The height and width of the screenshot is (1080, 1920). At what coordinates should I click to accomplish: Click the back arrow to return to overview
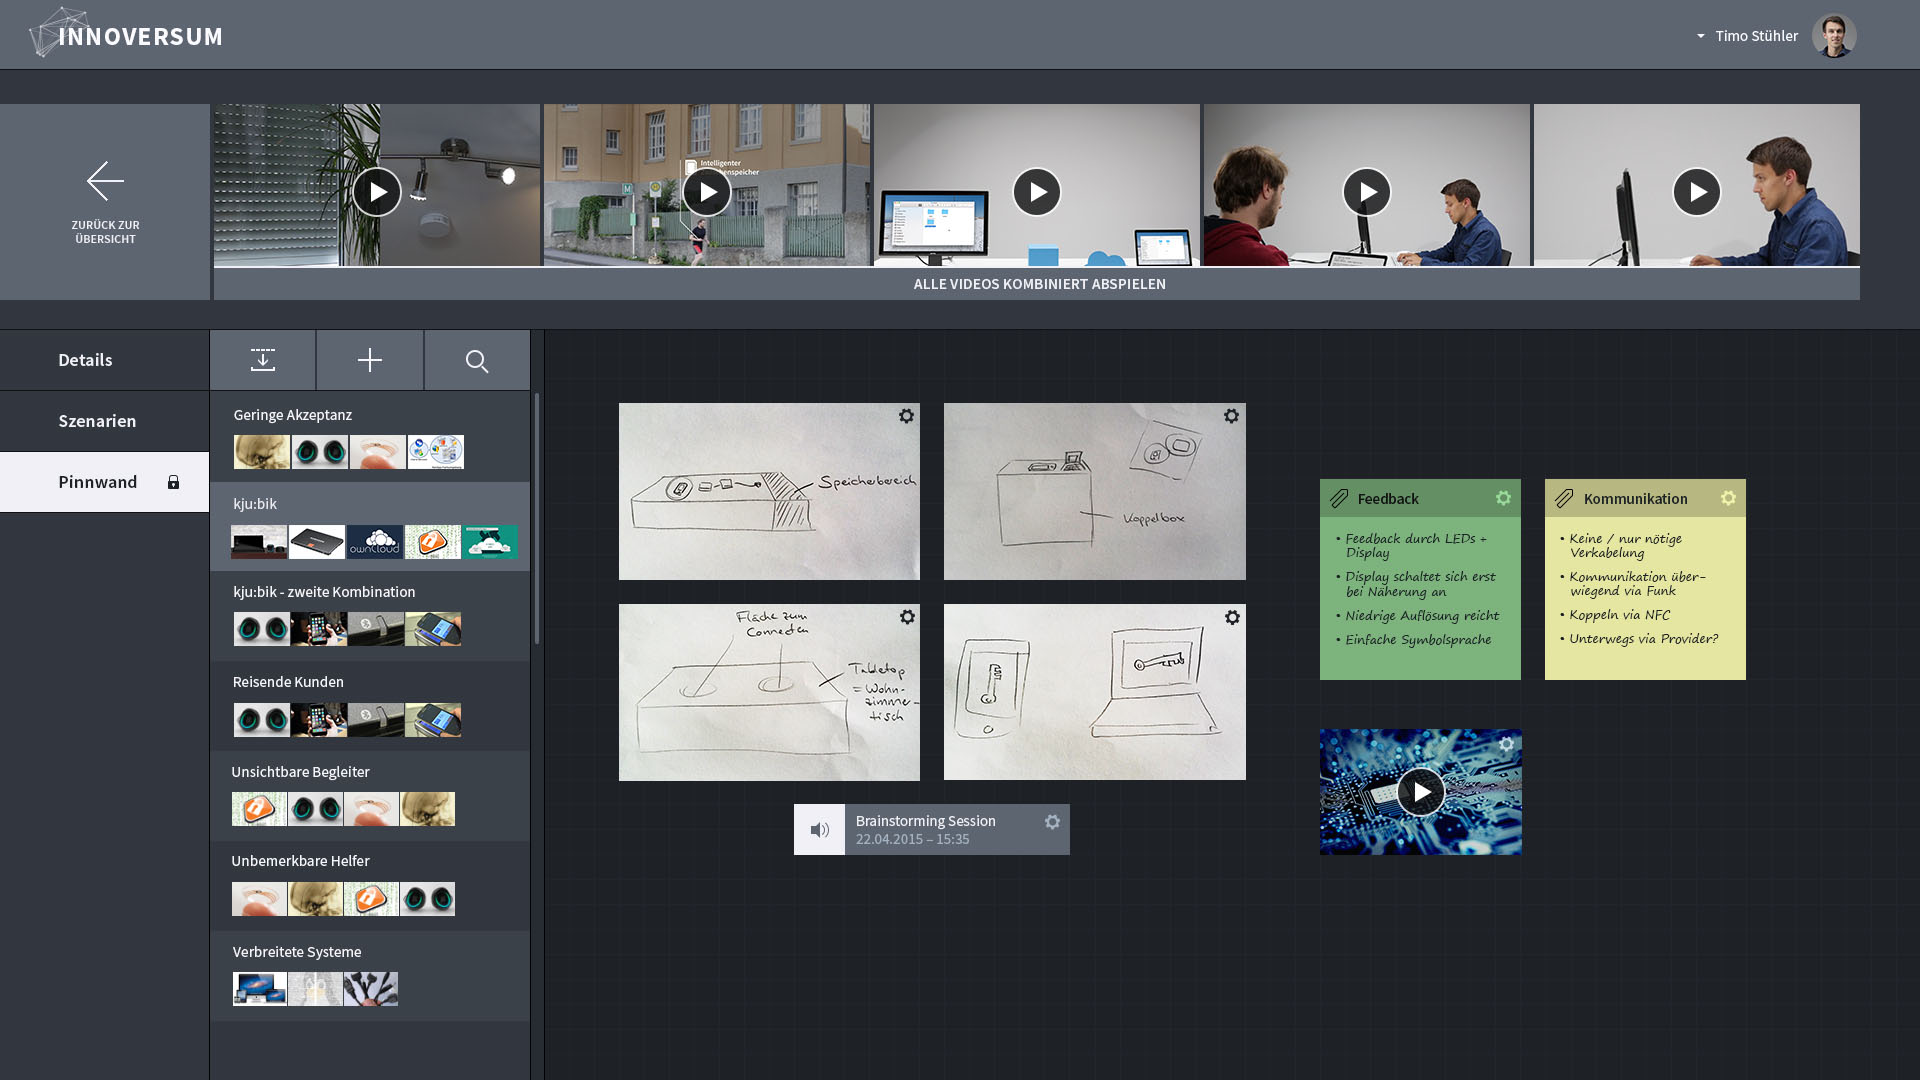pyautogui.click(x=105, y=181)
